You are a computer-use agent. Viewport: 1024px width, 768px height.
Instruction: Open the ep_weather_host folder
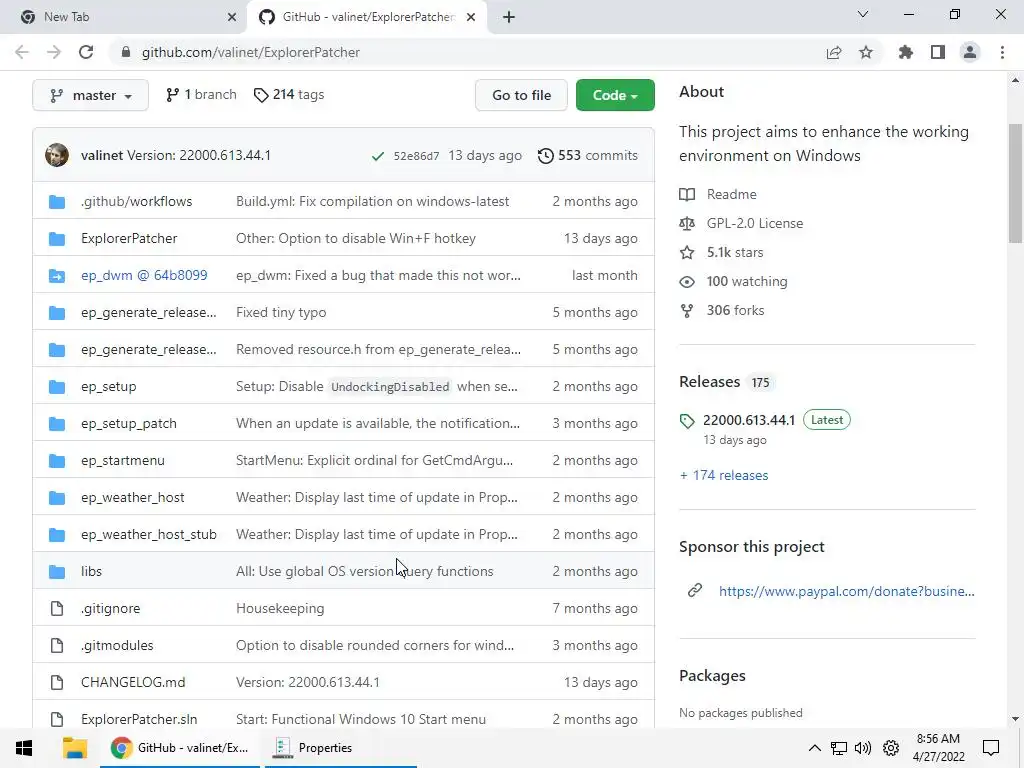tap(133, 498)
